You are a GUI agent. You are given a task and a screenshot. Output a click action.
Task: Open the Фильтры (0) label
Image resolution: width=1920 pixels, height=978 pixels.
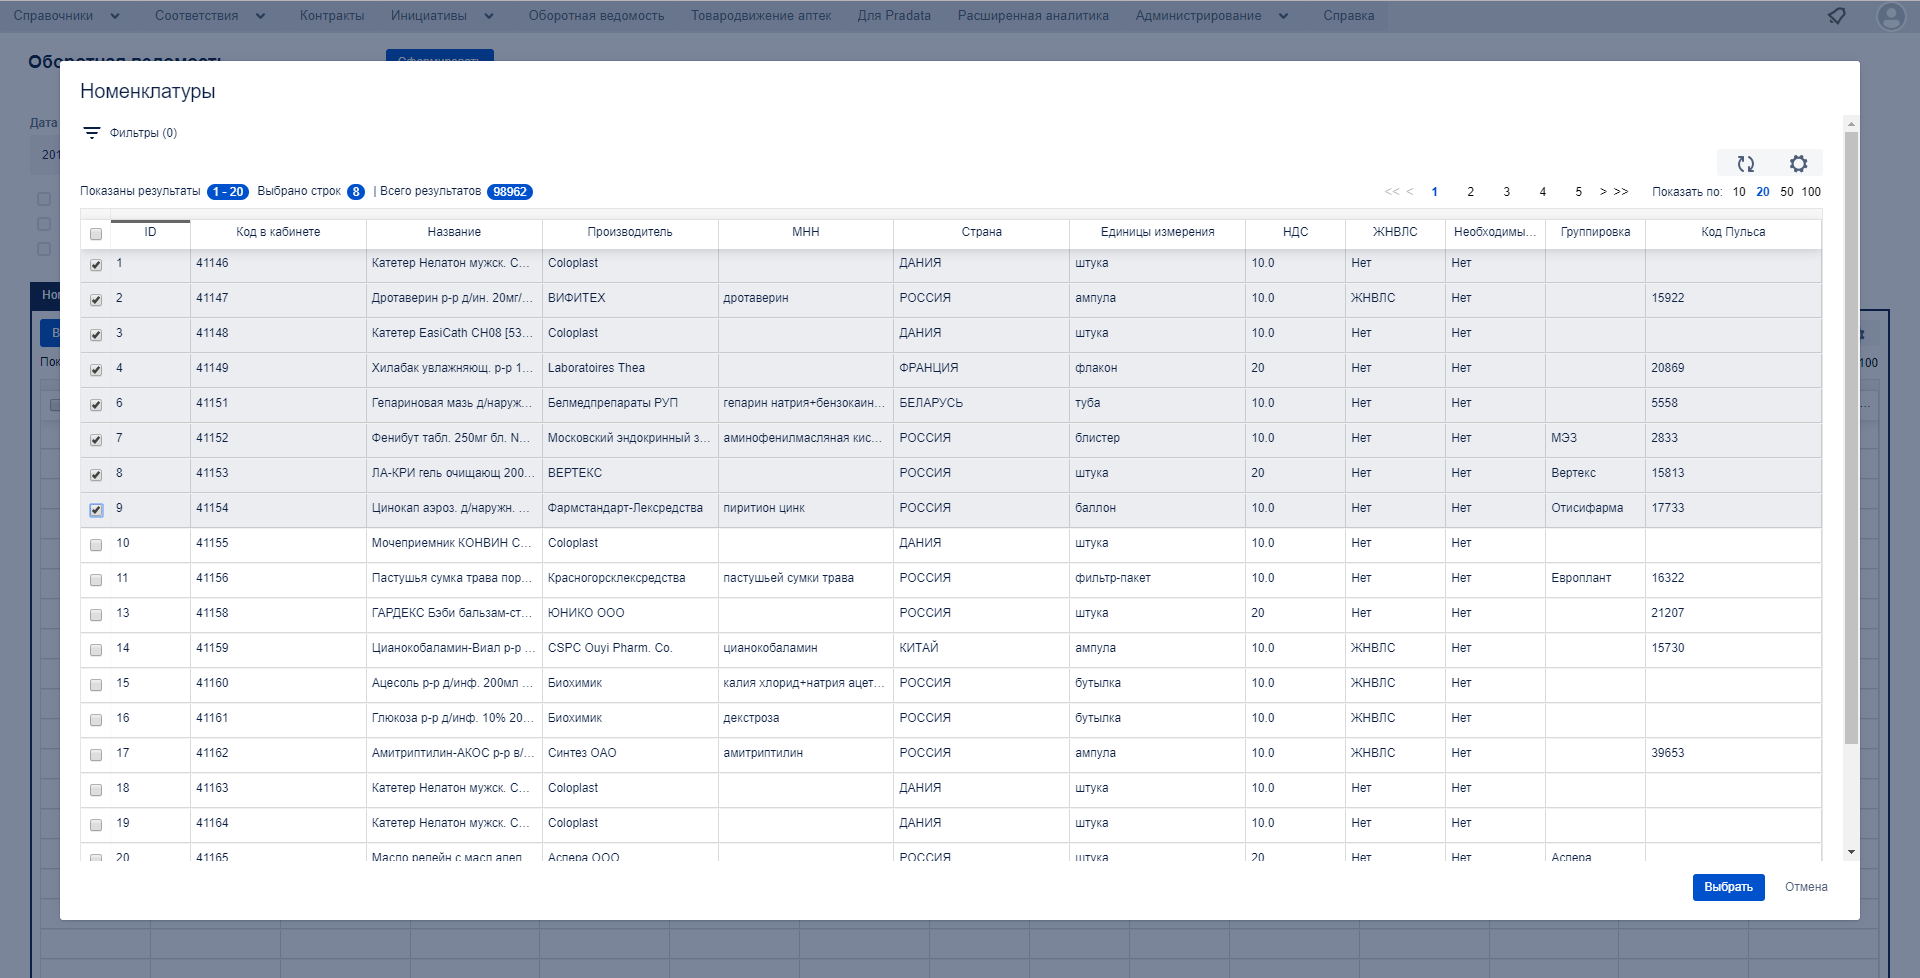coord(143,133)
